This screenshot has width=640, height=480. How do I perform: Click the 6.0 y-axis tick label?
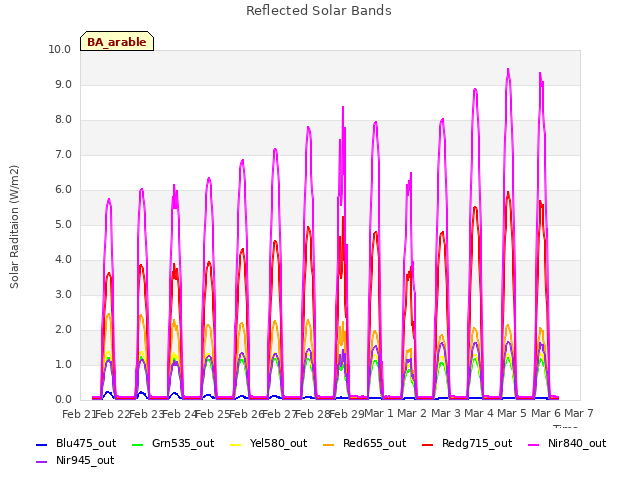click(63, 190)
